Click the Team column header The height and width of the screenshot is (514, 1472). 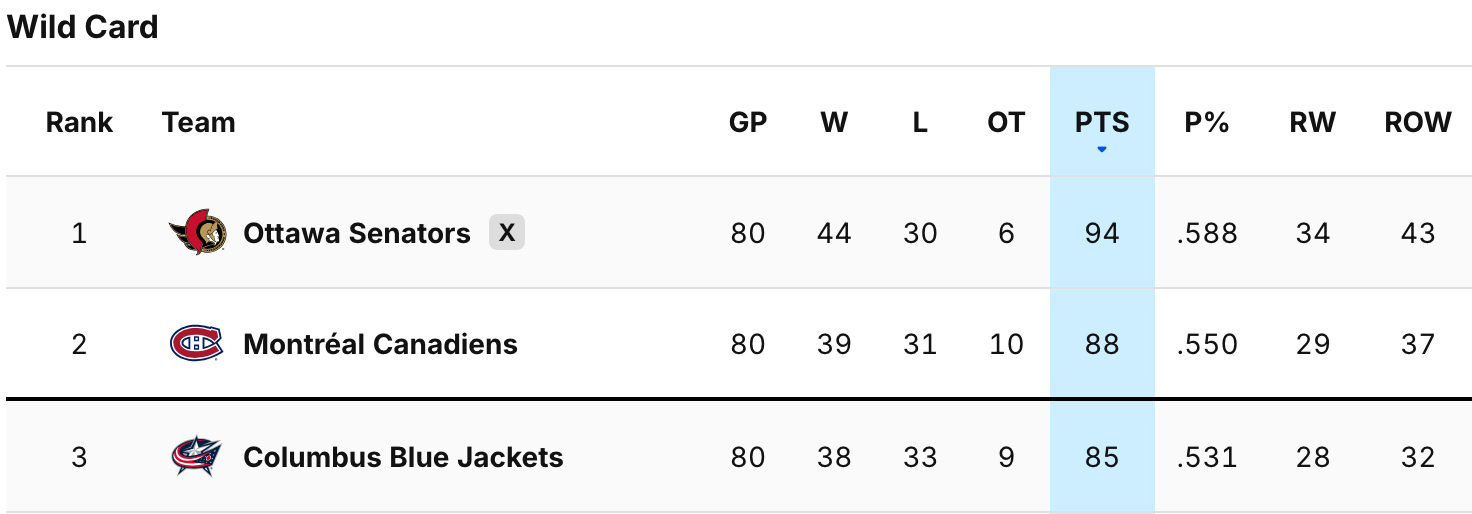point(198,122)
